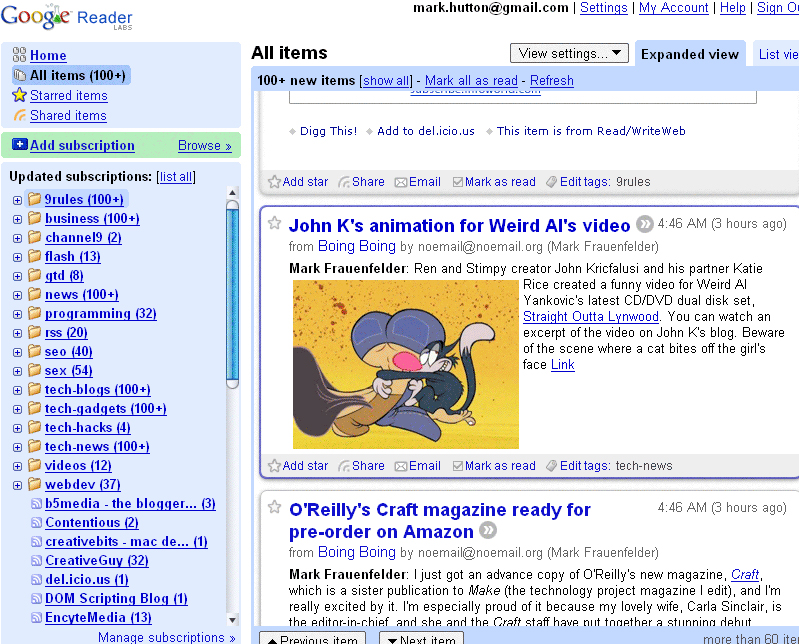Toggle Add star in the 9rules item footer
The image size is (799, 644).
[298, 182]
